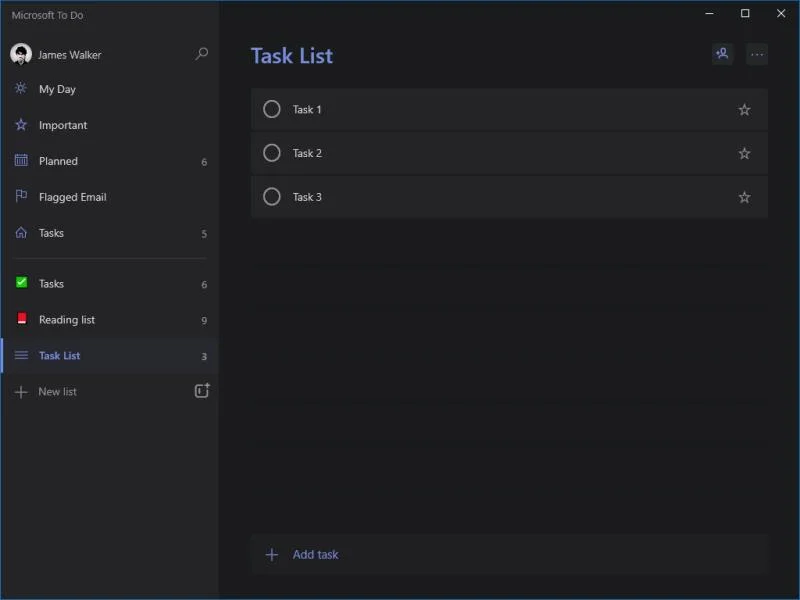
Task: Open the Task 3 row text
Action: click(307, 197)
